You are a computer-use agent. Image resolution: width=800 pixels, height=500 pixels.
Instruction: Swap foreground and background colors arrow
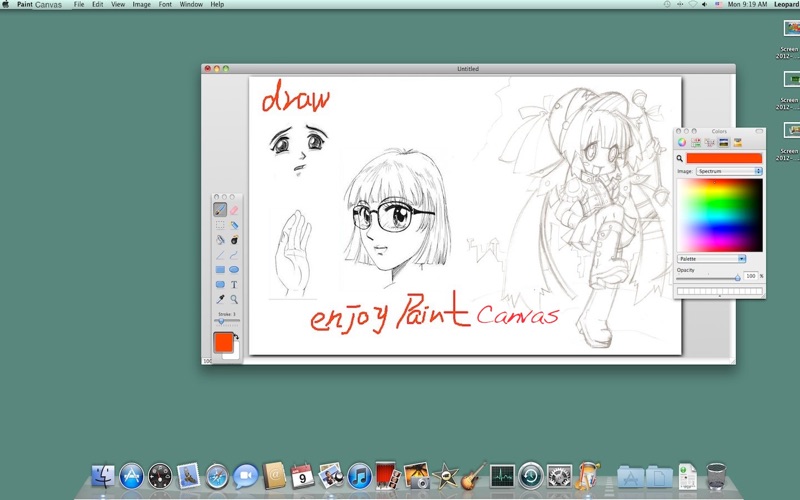click(x=237, y=338)
